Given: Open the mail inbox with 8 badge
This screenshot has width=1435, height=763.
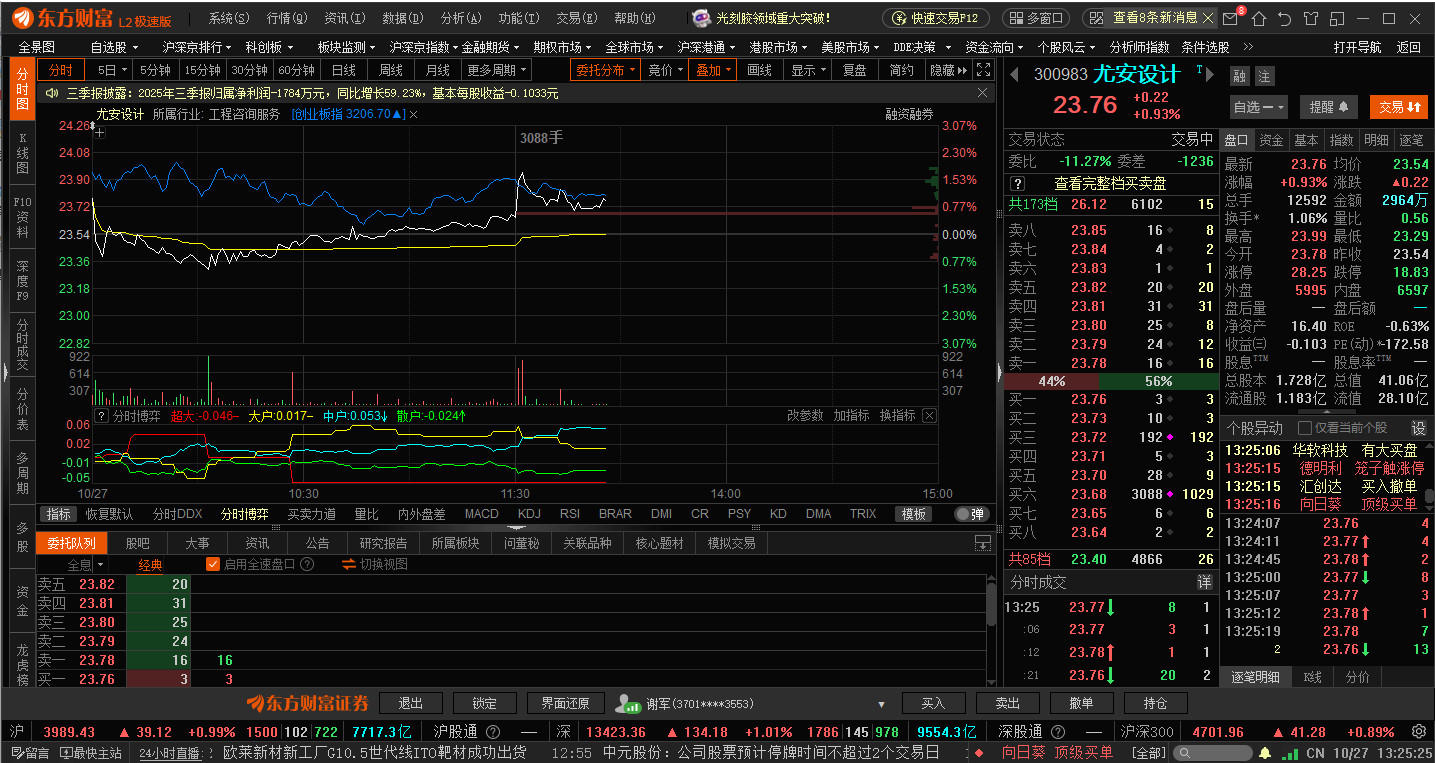Looking at the screenshot, I should click(1233, 18).
